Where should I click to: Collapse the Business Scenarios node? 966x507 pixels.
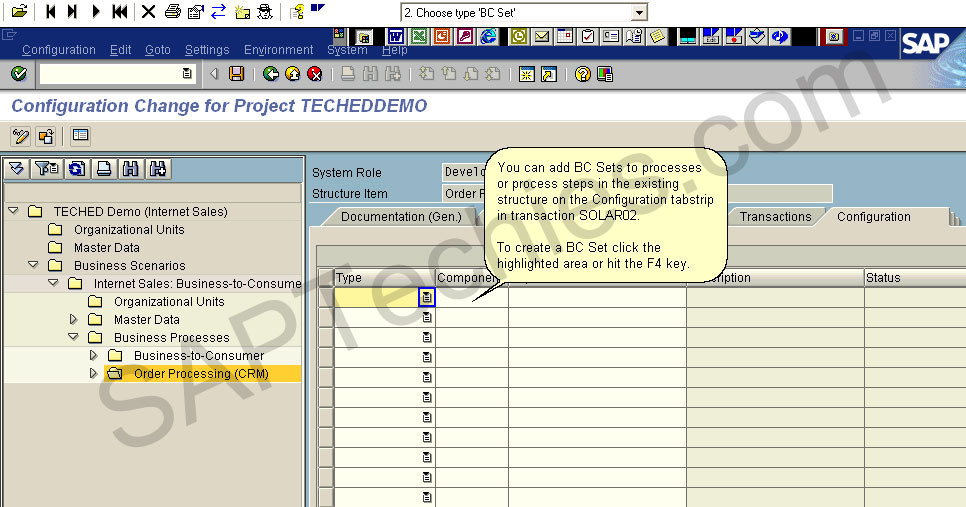33,266
